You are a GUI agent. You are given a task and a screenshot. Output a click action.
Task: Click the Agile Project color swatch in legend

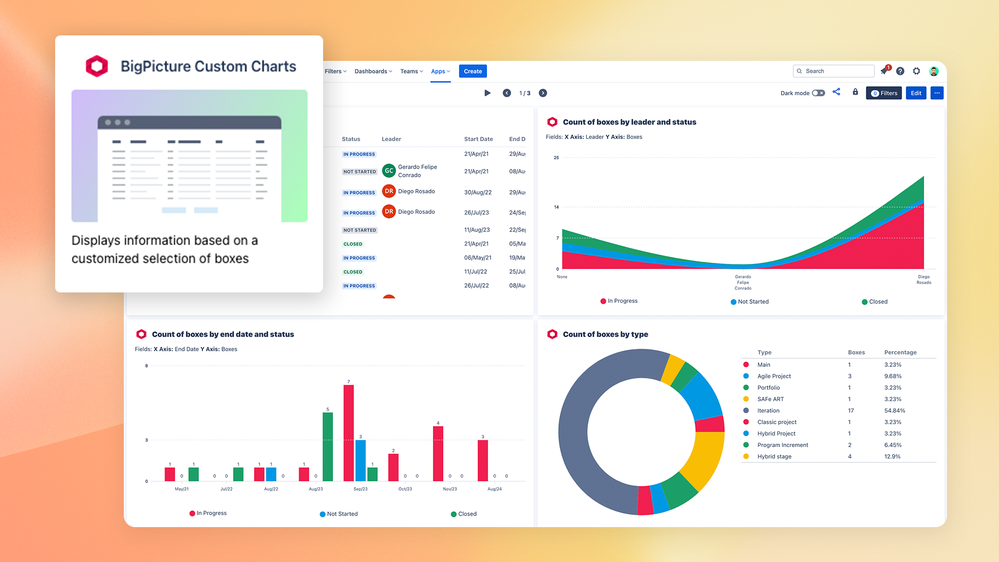tap(746, 376)
